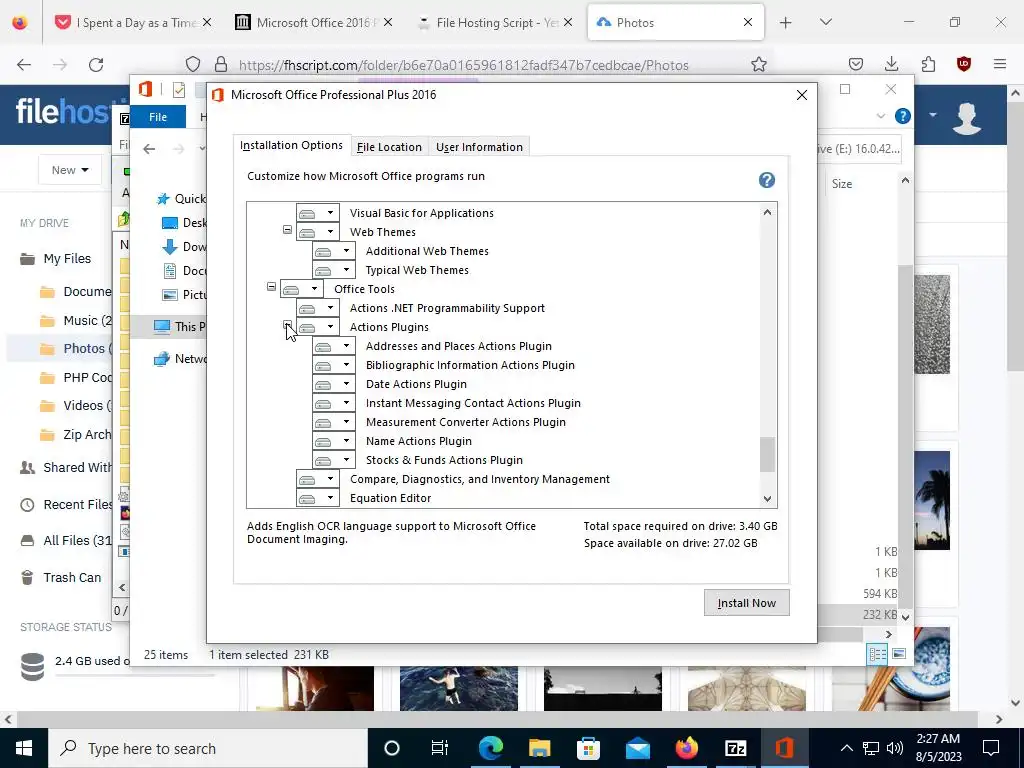Open Microsoft Store from taskbar
Image resolution: width=1024 pixels, height=768 pixels.
(x=588, y=748)
